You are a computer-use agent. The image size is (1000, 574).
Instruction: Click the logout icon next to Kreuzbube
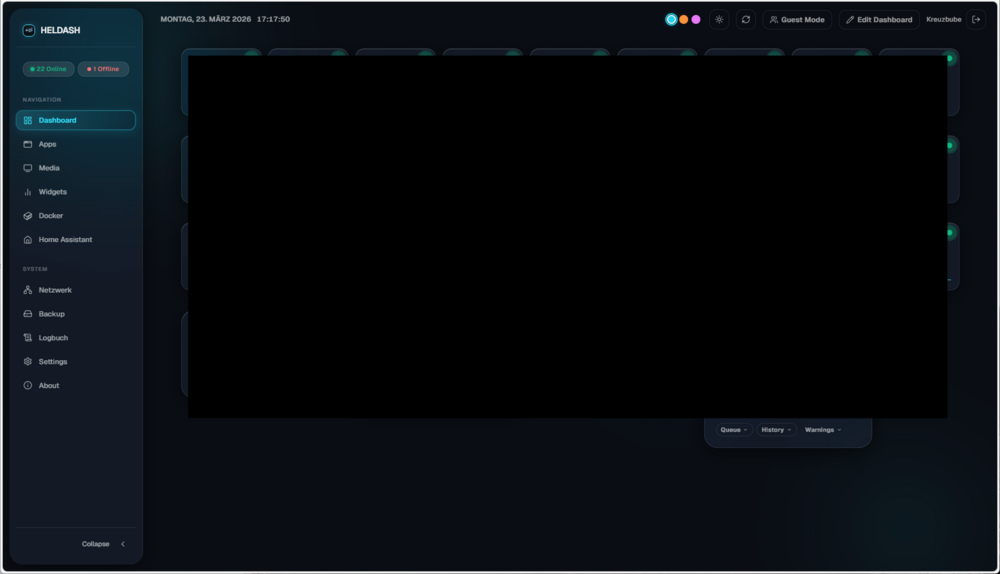(976, 20)
